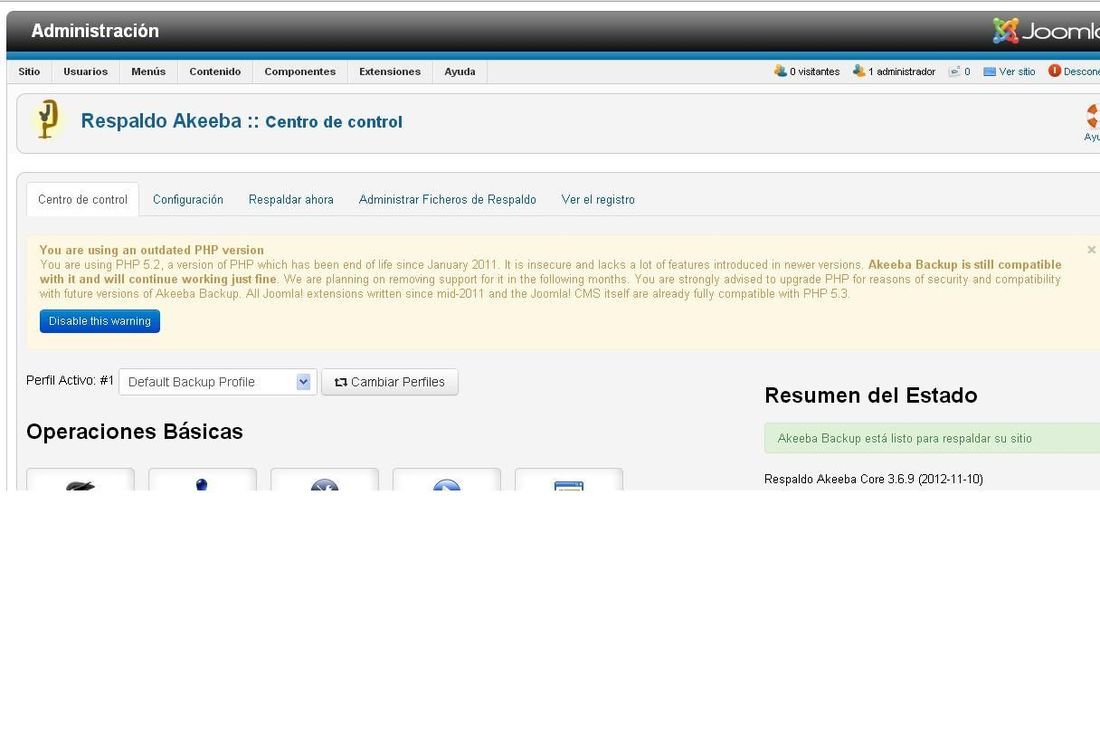
Task: Click the 1 administrador text
Action: [x=901, y=72]
